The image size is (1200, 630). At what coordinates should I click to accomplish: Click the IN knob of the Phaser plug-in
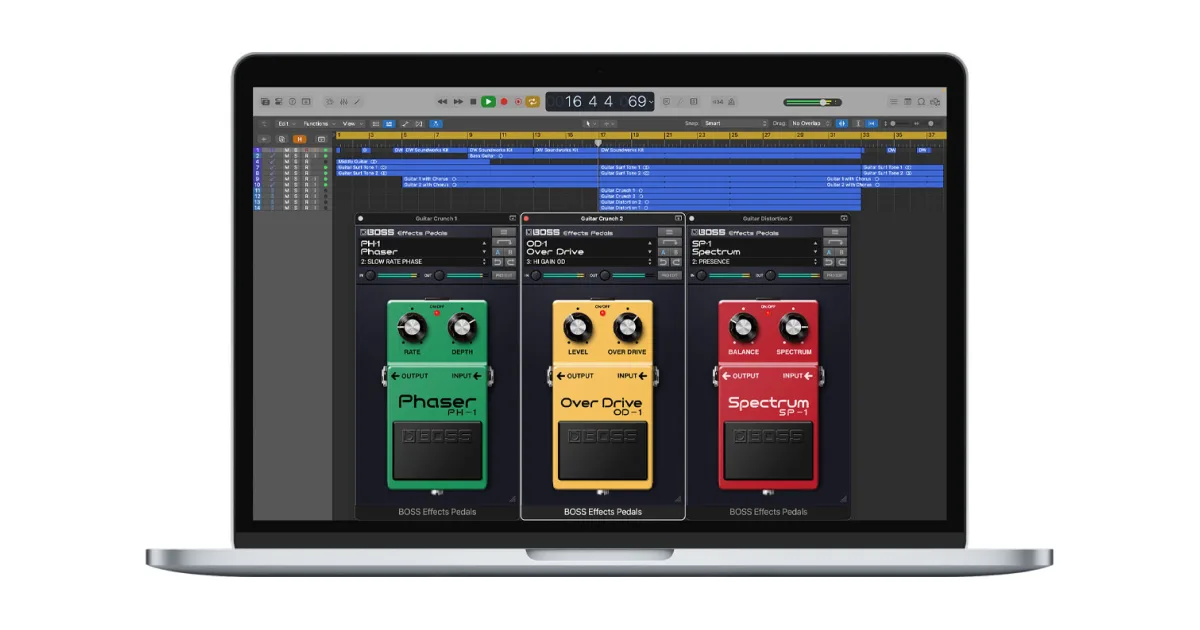370,275
